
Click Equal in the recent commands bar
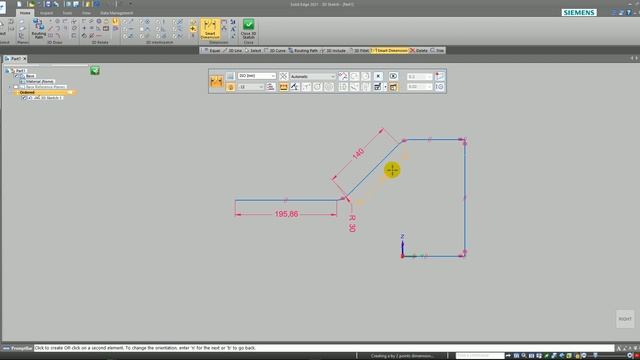point(211,51)
